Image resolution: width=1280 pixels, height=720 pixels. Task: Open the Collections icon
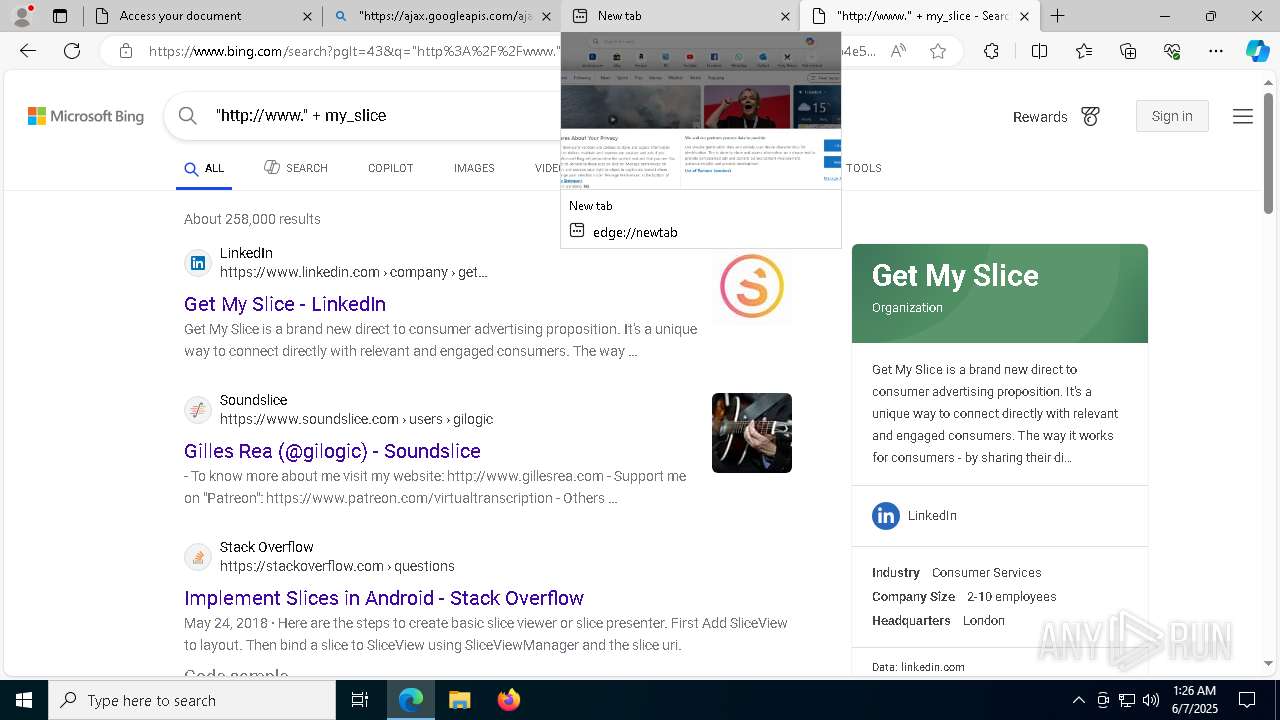[1128, 51]
